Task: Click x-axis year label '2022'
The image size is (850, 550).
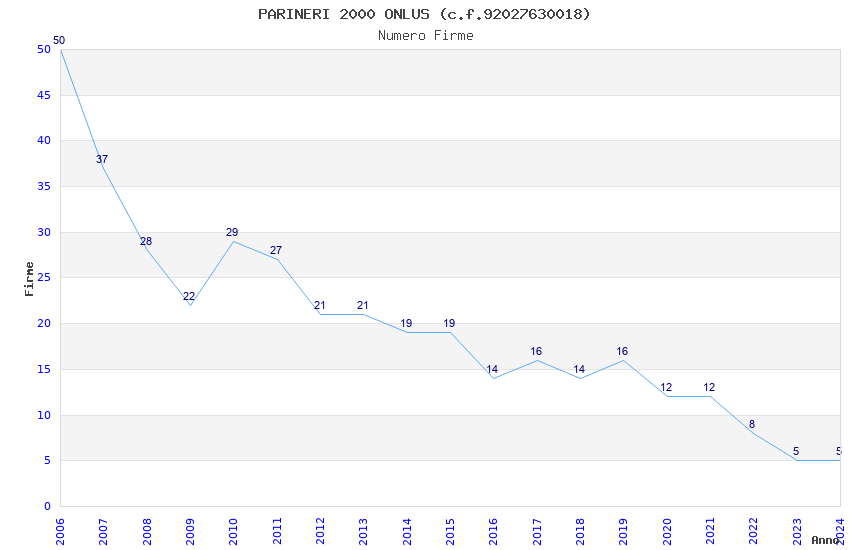Action: [x=754, y=532]
